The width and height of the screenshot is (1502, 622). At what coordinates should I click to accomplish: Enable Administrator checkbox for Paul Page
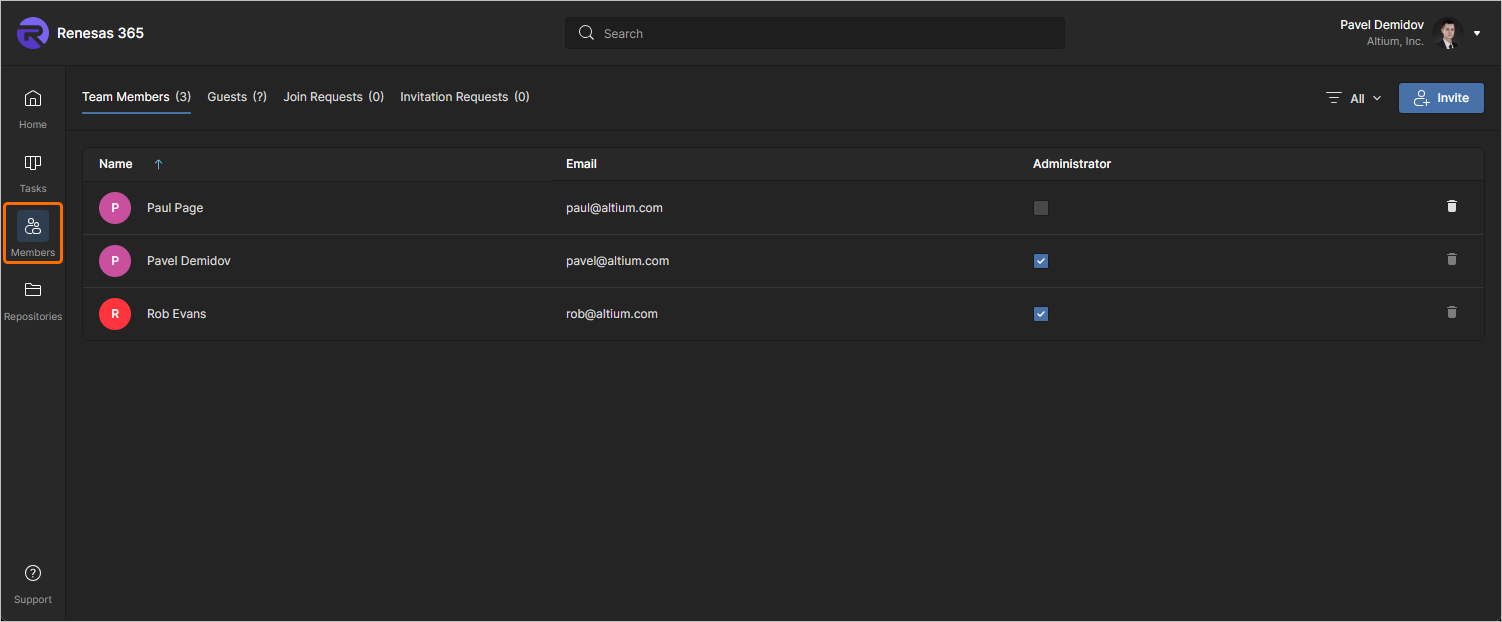(1041, 208)
